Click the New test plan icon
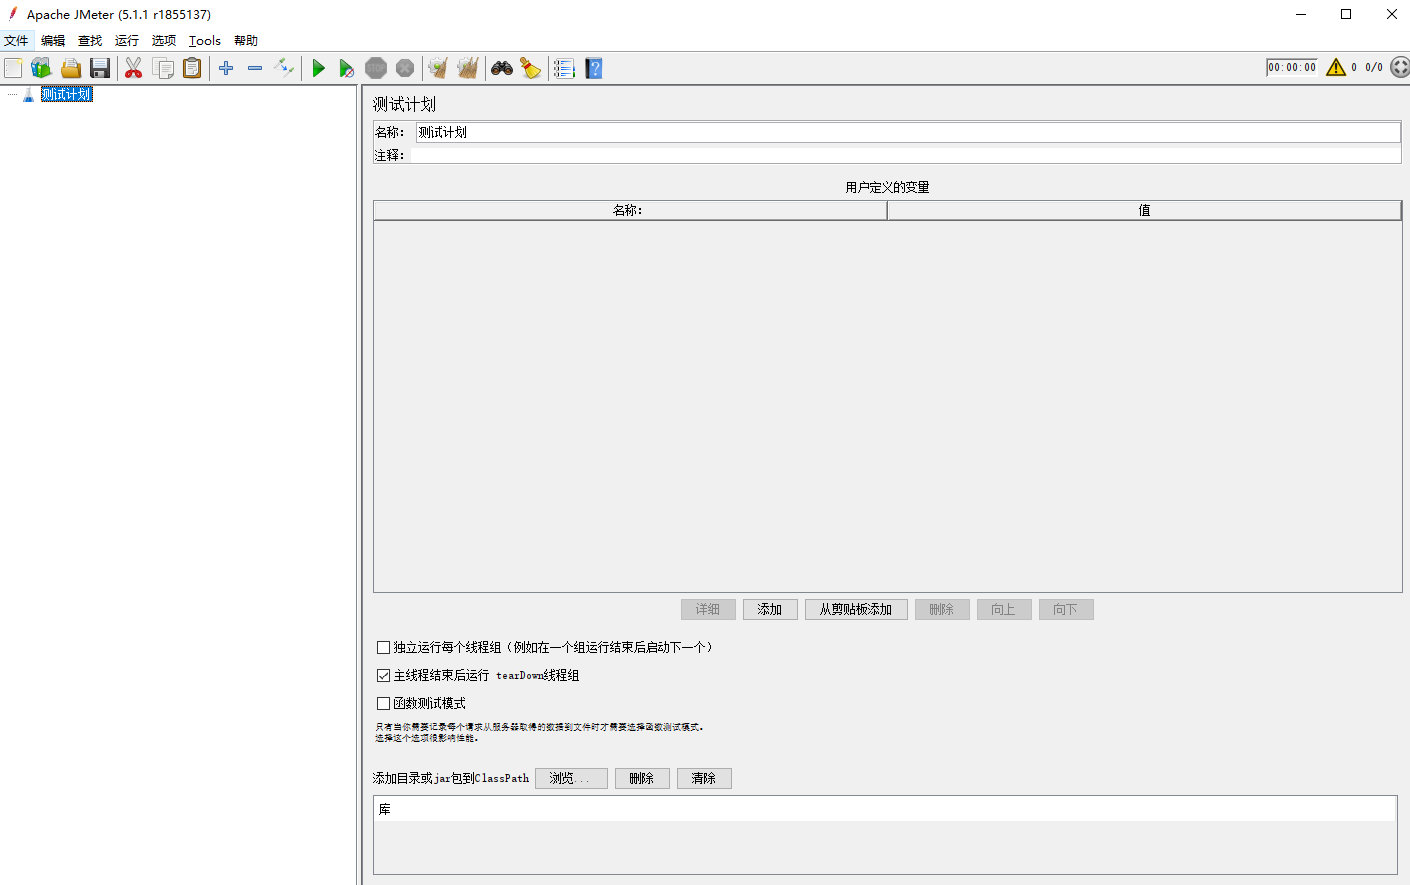 (13, 68)
